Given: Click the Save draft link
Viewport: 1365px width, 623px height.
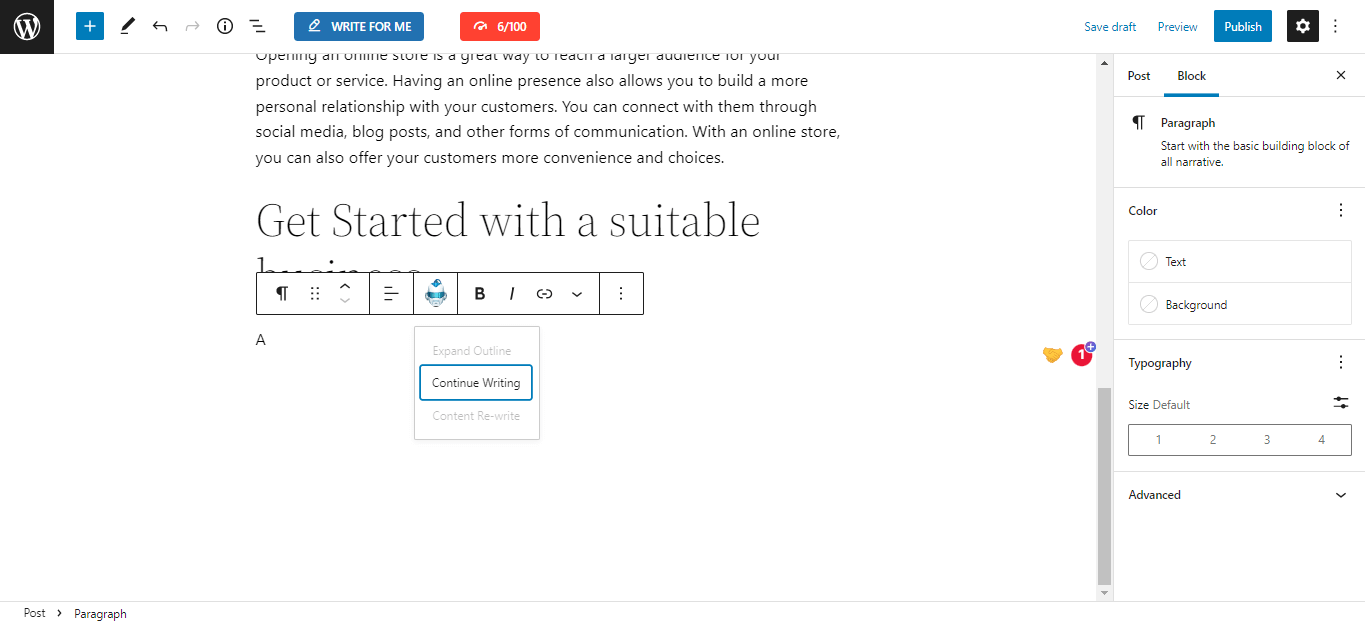Looking at the screenshot, I should [x=1110, y=27].
